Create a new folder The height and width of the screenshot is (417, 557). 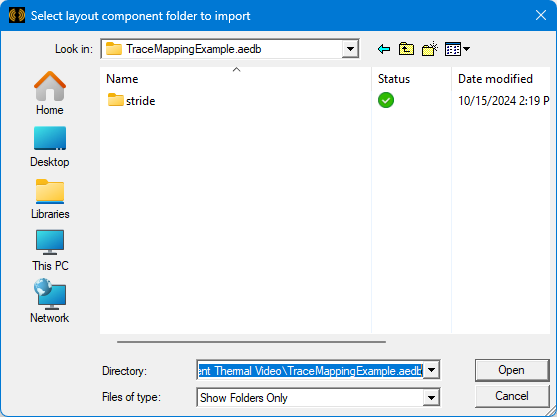[x=429, y=49]
